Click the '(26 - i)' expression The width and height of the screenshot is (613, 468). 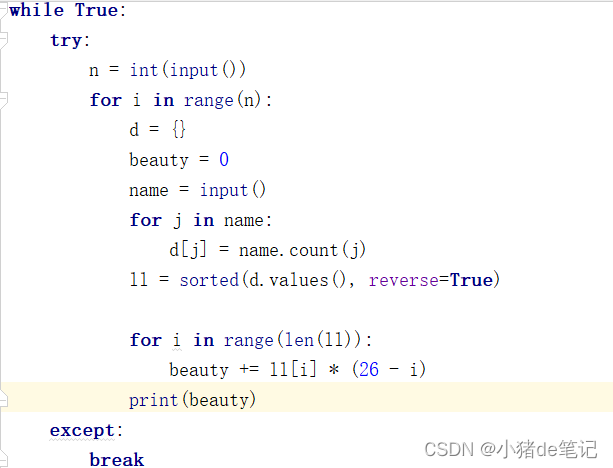pos(389,369)
